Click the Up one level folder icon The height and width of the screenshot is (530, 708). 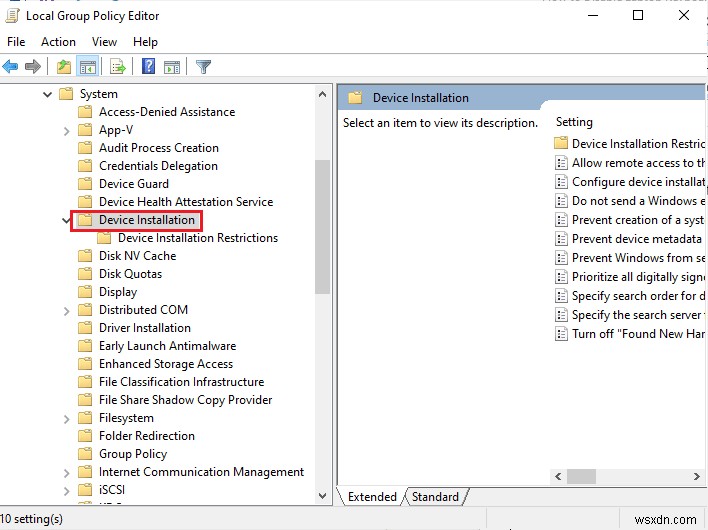[64, 67]
